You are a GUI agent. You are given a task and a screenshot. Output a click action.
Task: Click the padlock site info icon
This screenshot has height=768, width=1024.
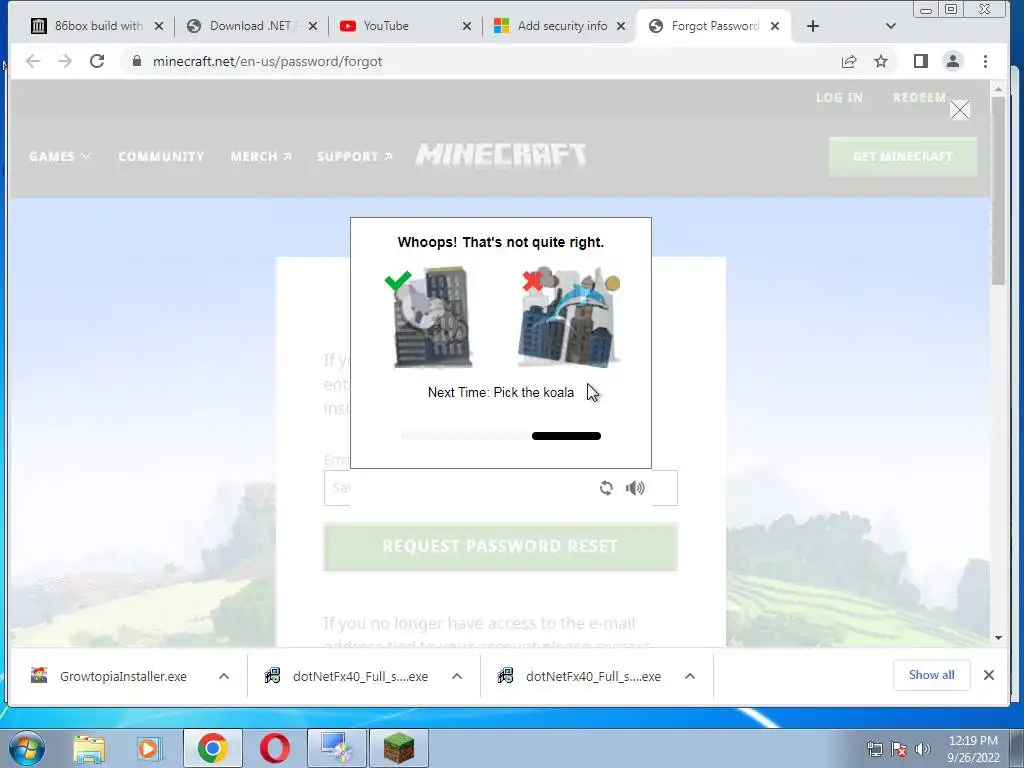(136, 61)
